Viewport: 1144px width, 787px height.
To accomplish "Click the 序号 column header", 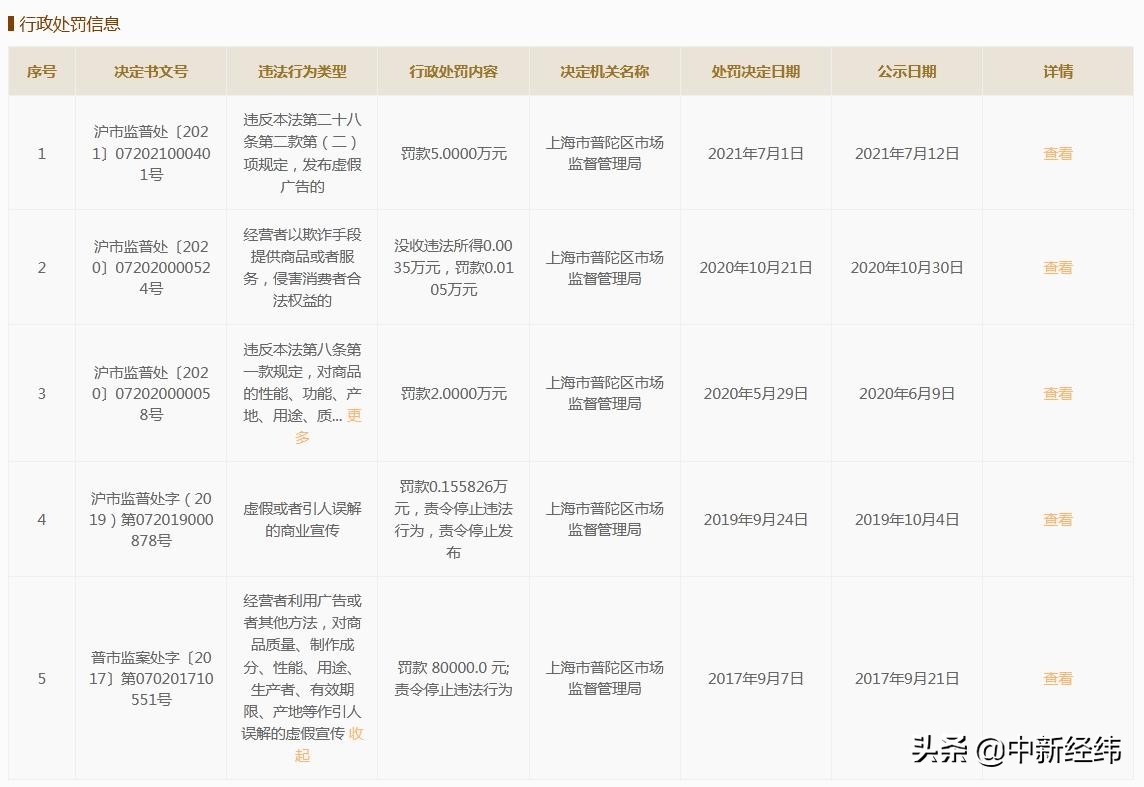I will click(x=42, y=71).
